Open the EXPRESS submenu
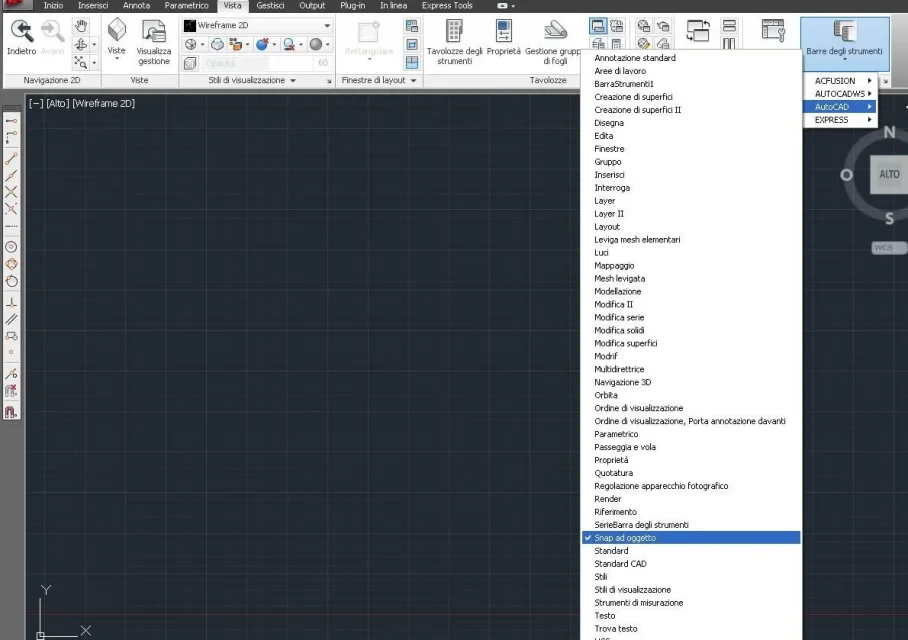Viewport: 908px width, 640px height. [840, 119]
